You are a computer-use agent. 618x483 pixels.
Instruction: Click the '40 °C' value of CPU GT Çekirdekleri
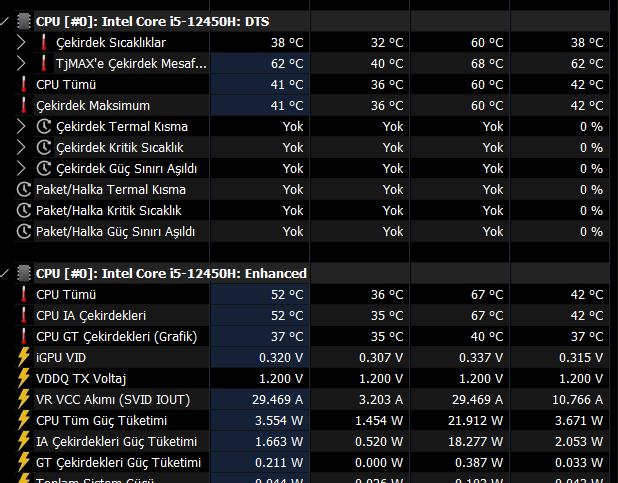487,337
